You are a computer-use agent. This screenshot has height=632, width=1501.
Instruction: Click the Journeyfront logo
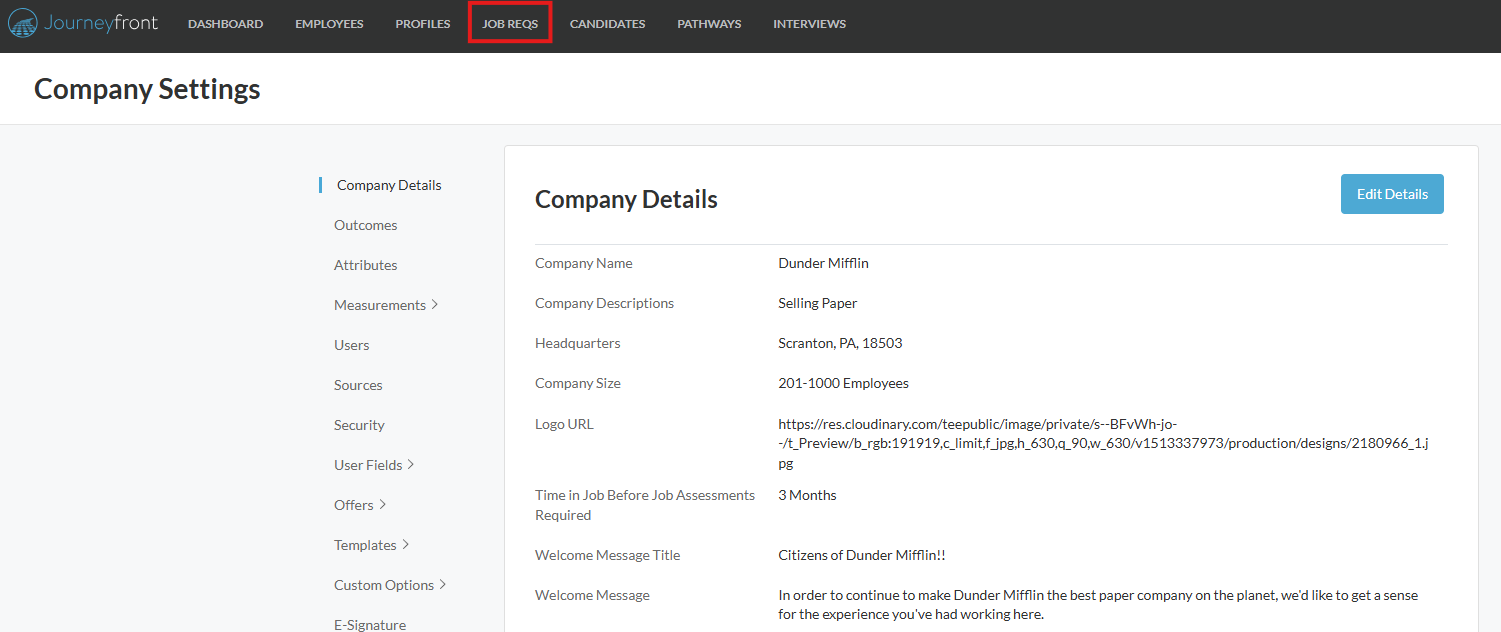83,23
